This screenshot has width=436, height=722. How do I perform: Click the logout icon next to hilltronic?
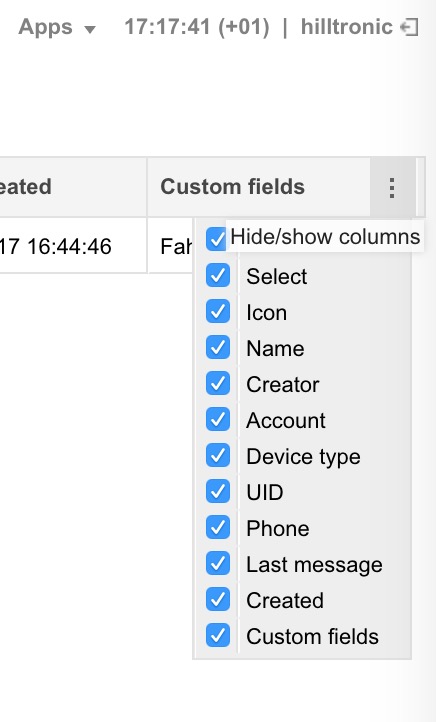(x=409, y=27)
